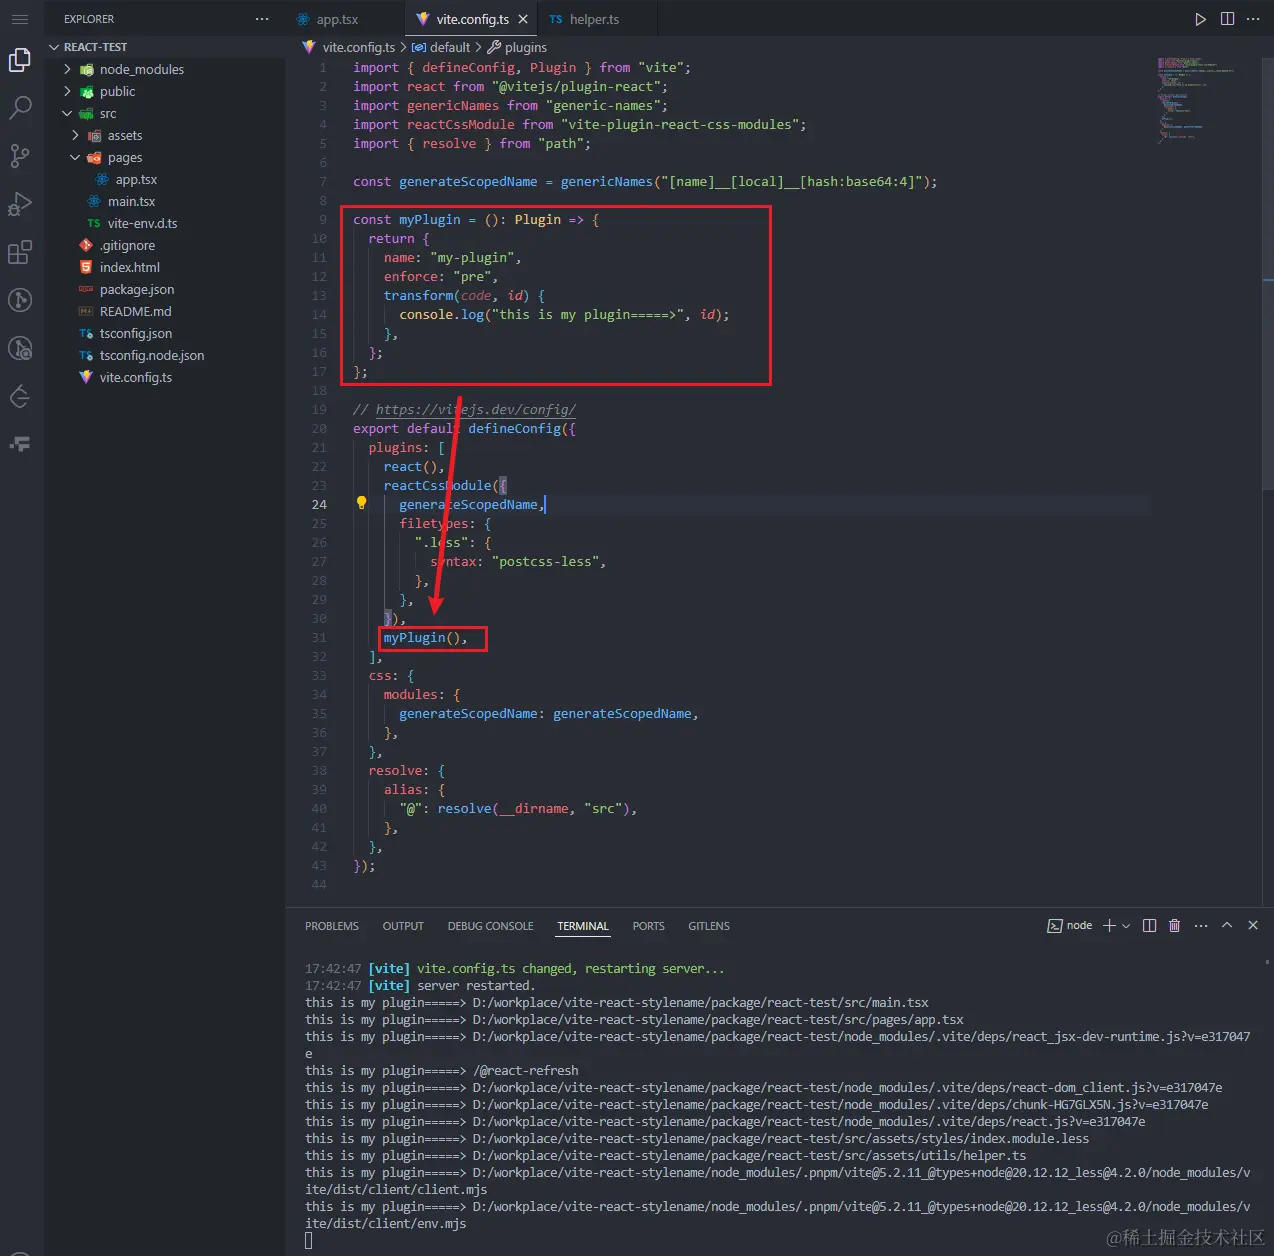Click the terminal input cursor
The image size is (1274, 1256).
coord(309,1241)
